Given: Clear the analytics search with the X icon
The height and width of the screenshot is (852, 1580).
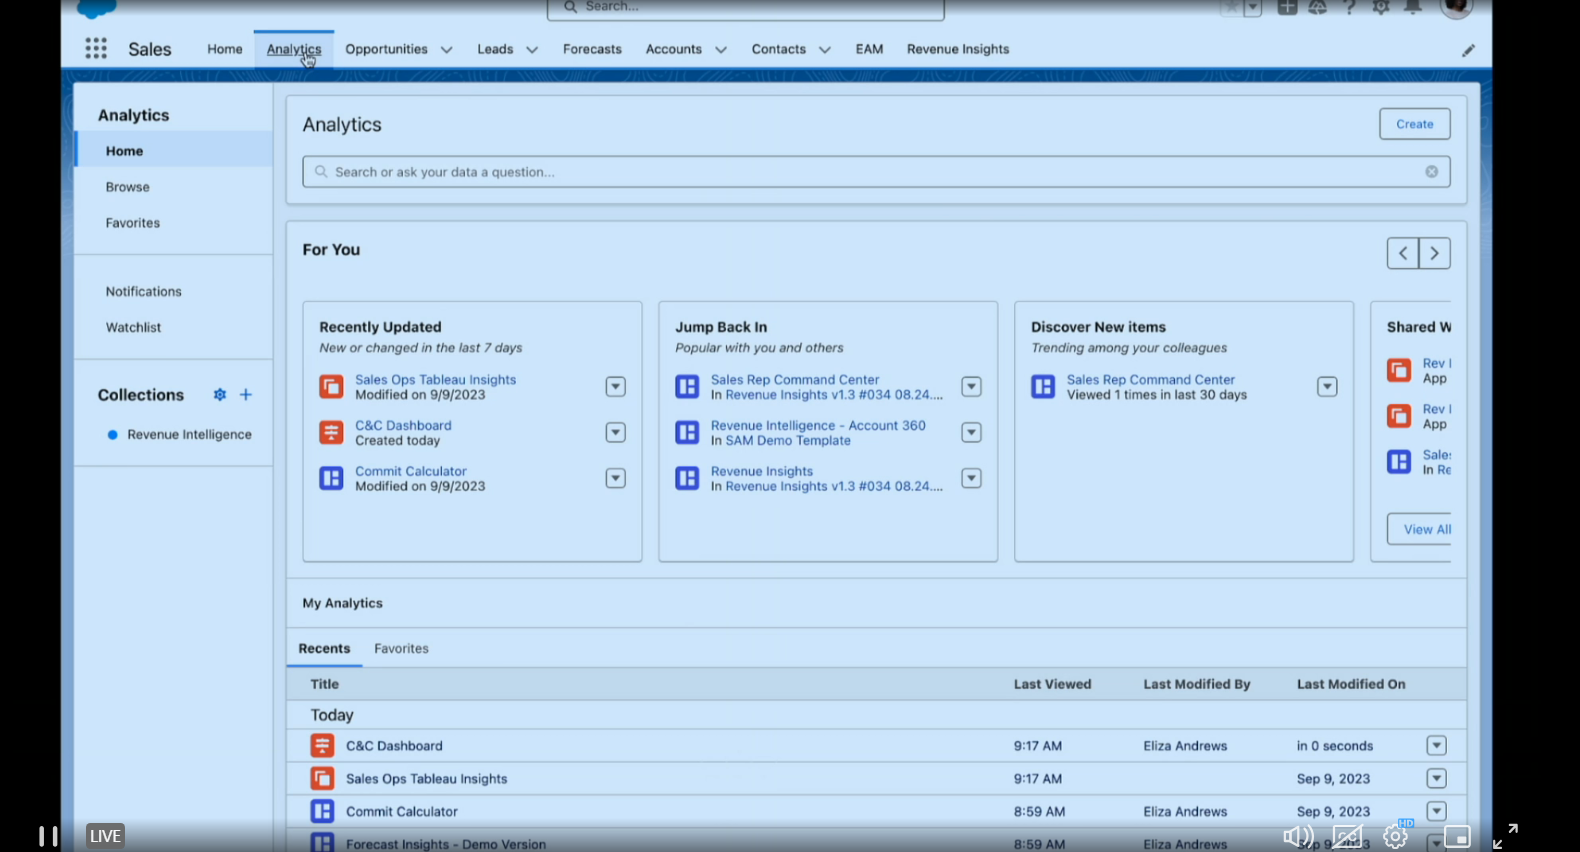Looking at the screenshot, I should point(1432,172).
